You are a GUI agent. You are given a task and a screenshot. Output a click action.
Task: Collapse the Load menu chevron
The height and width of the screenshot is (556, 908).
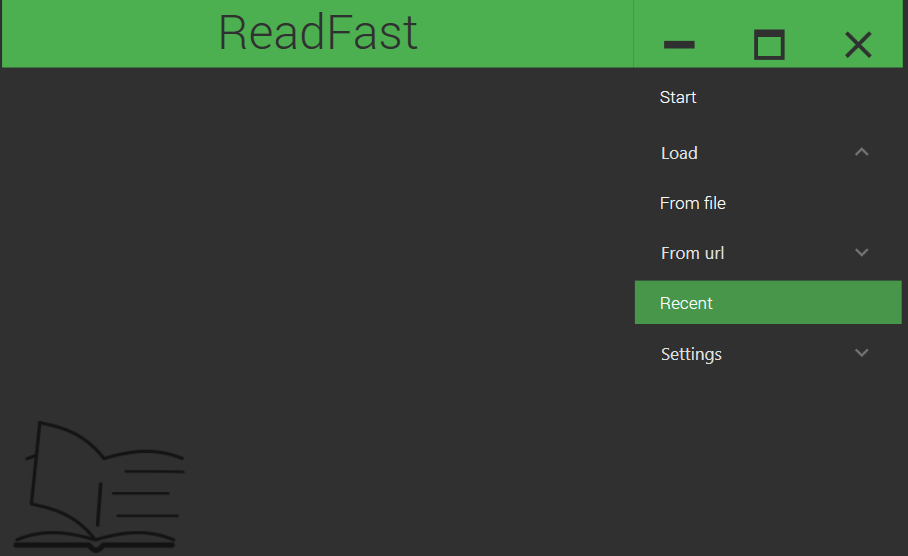862,152
